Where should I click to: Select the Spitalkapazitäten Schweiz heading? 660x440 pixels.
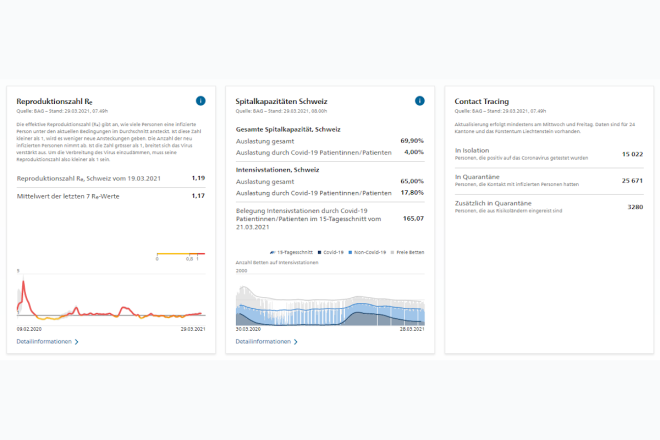pos(281,101)
